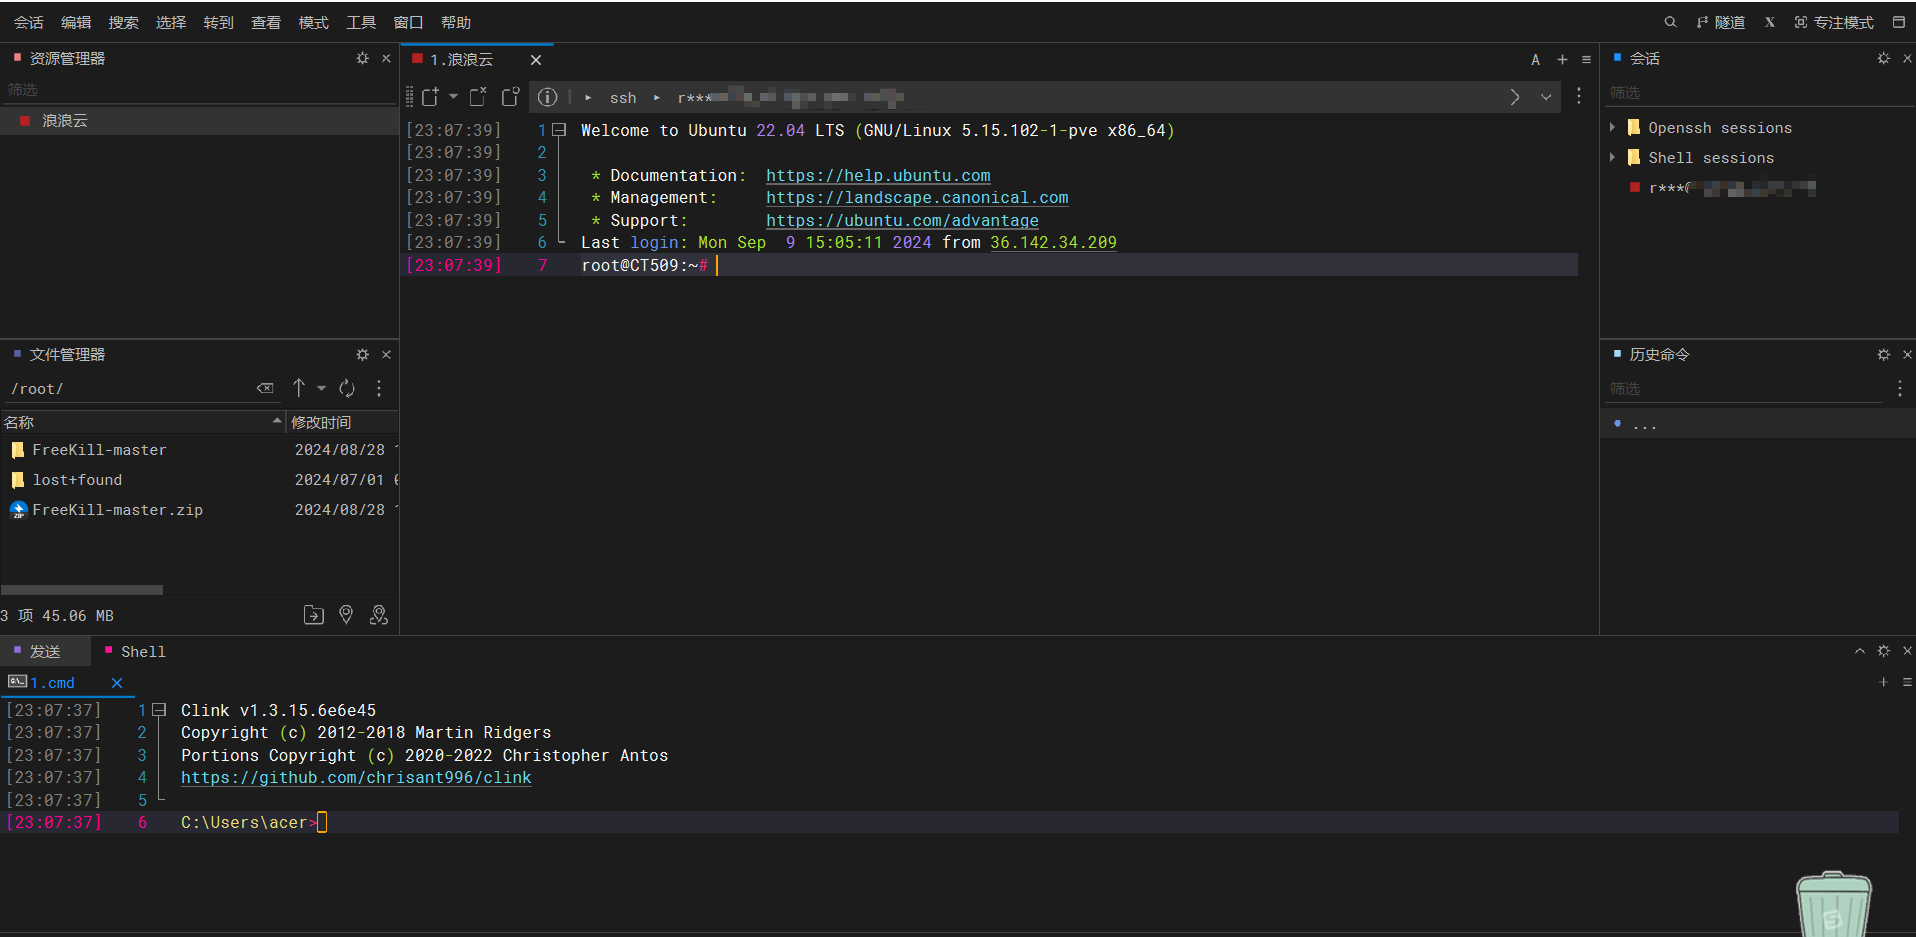This screenshot has width=1916, height=937.
Task: Show session info icon
Action: 547,97
